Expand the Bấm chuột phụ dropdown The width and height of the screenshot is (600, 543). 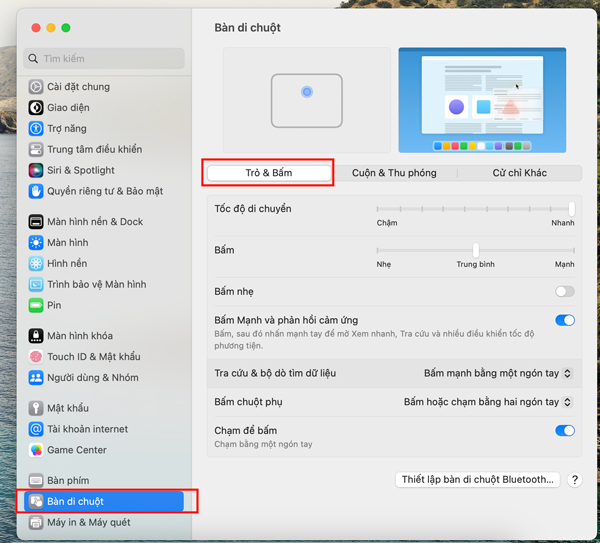pyautogui.click(x=488, y=402)
